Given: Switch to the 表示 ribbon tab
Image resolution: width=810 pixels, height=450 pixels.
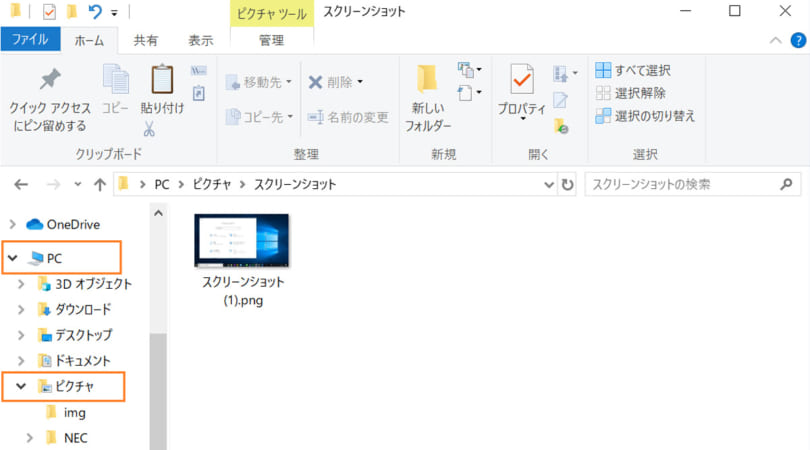Looking at the screenshot, I should coord(200,40).
